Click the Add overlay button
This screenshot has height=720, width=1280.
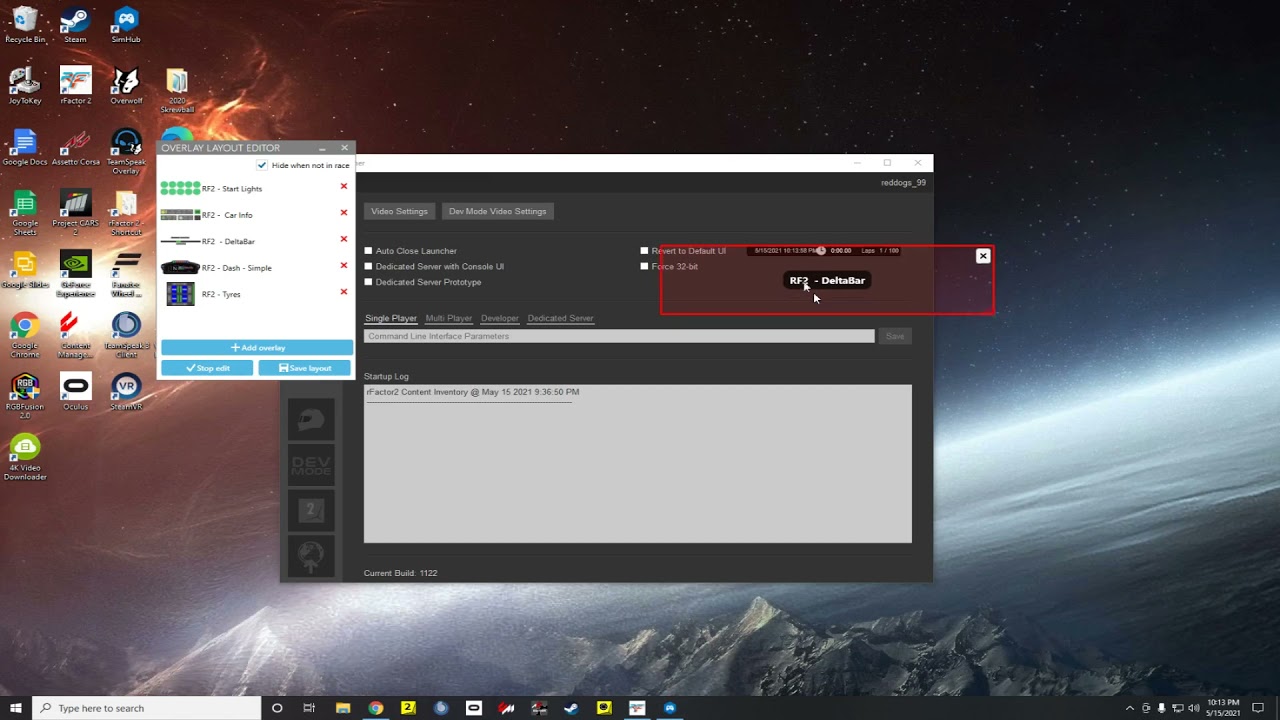pos(257,347)
